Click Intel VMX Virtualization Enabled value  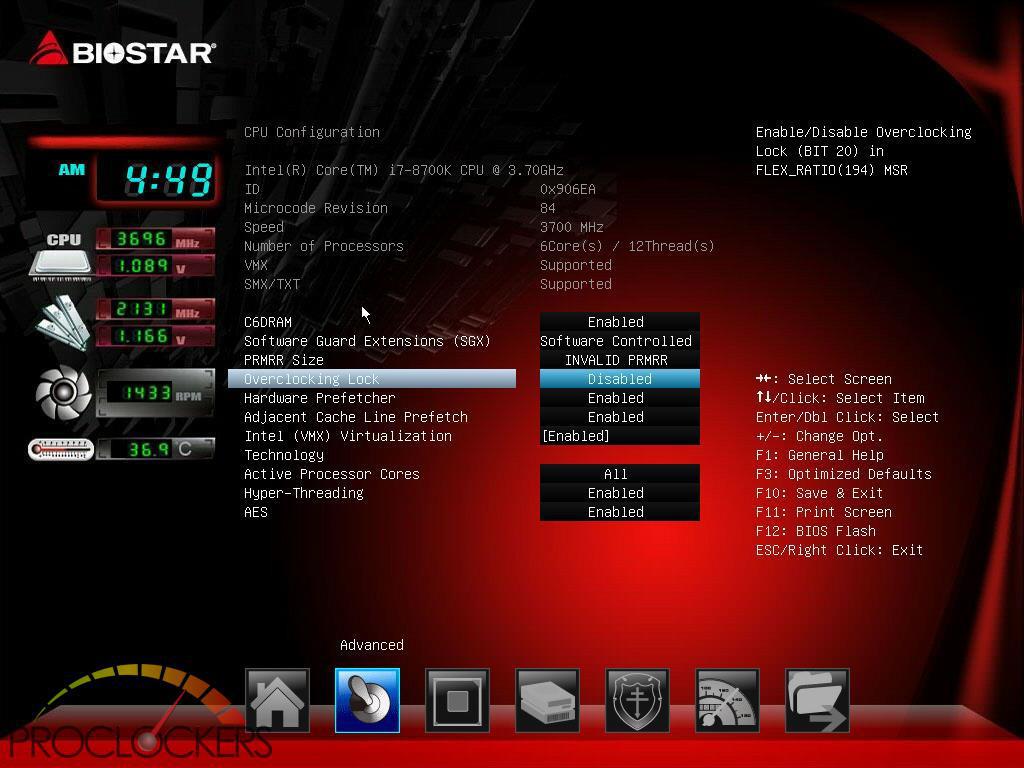pos(619,436)
